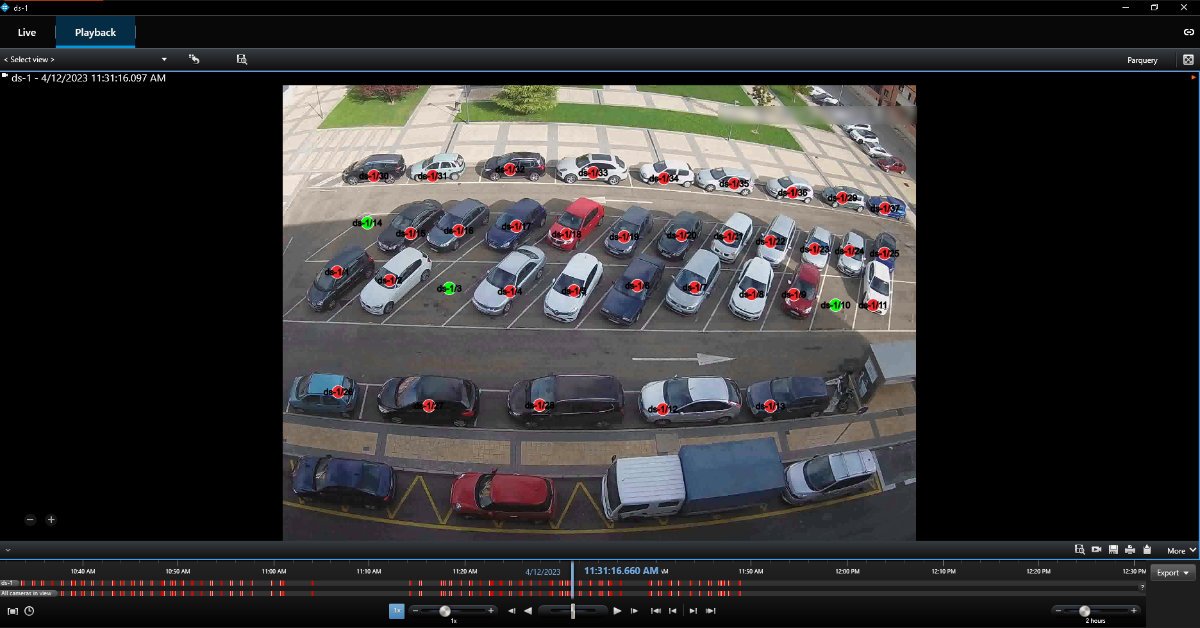Click the camera recording icon
The width and height of the screenshot is (1200, 628).
click(1096, 550)
